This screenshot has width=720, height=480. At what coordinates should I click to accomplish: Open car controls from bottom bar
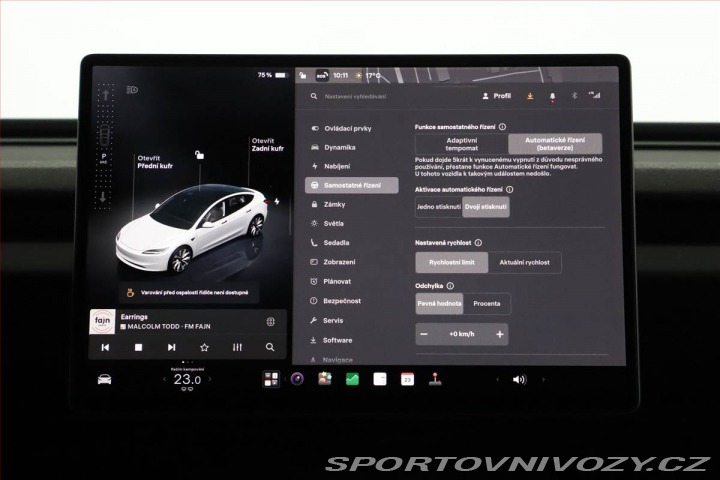pos(104,379)
